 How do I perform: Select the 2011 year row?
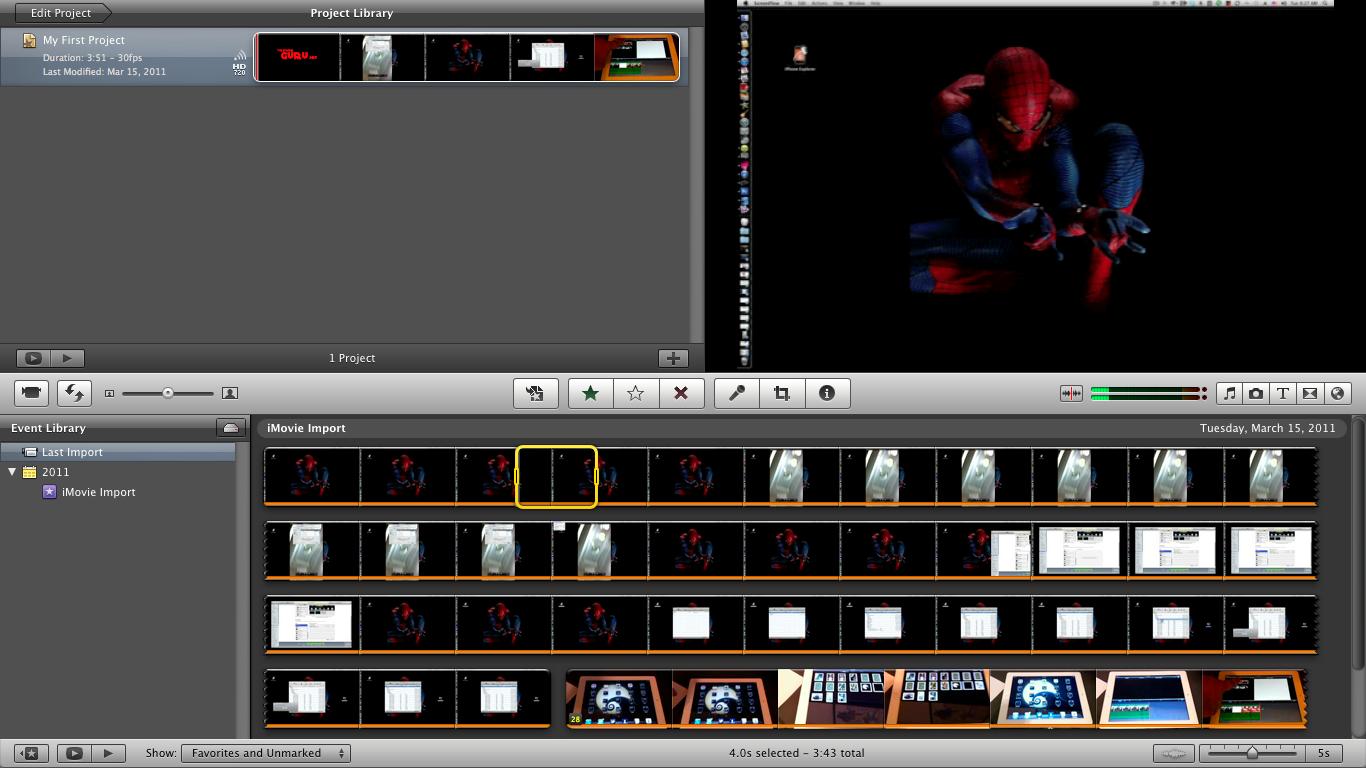[x=117, y=472]
